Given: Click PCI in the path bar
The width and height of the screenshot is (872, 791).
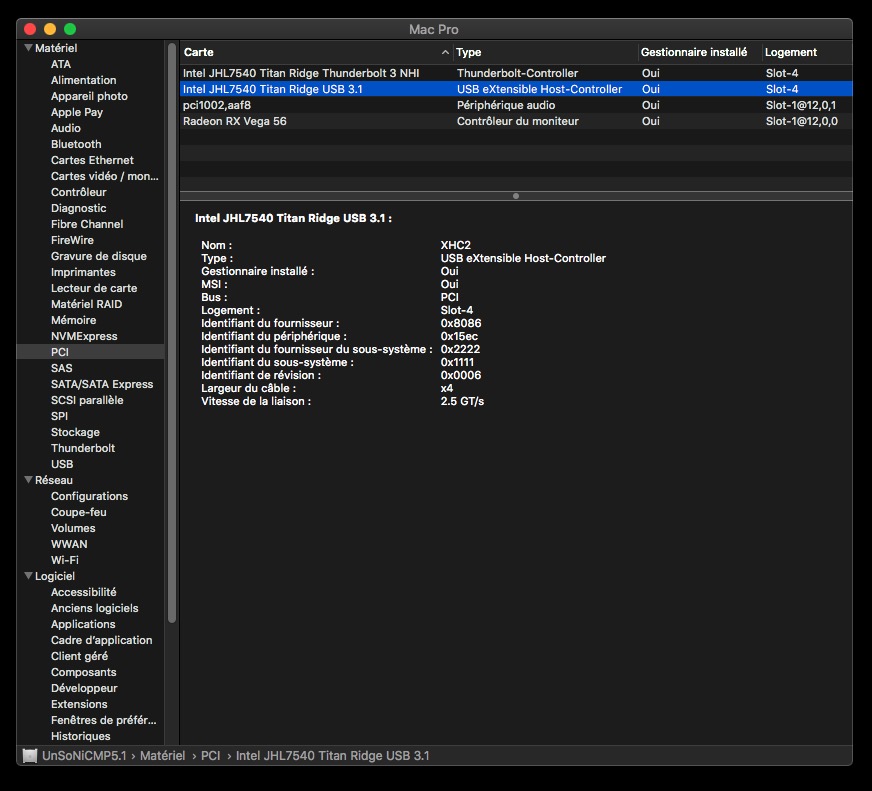Looking at the screenshot, I should click(210, 755).
